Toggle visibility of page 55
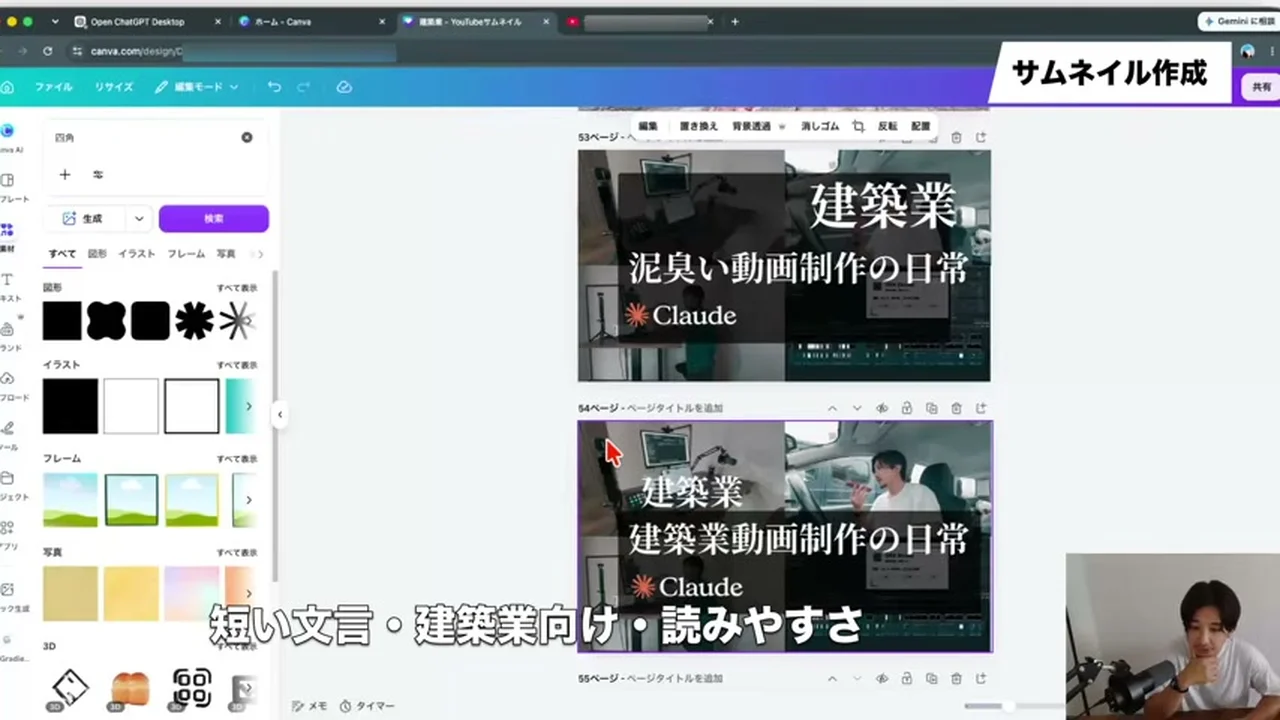Viewport: 1280px width, 720px height. coord(882,678)
